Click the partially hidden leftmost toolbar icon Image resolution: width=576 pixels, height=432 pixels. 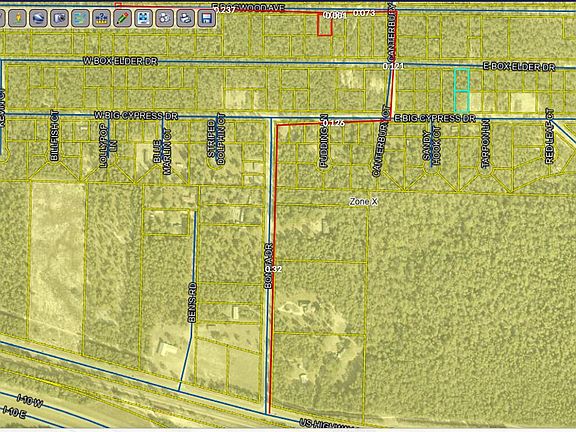pyautogui.click(x=2, y=18)
